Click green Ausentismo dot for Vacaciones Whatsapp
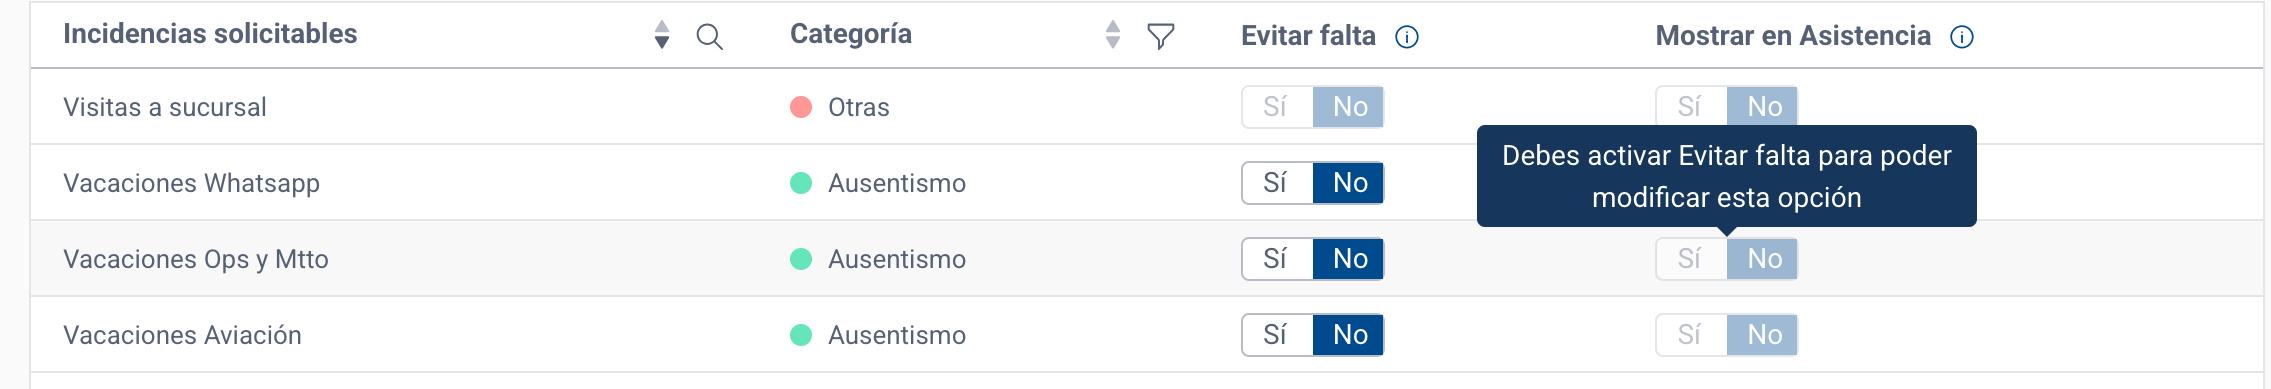Viewport: 2271px width, 389px height. point(801,183)
